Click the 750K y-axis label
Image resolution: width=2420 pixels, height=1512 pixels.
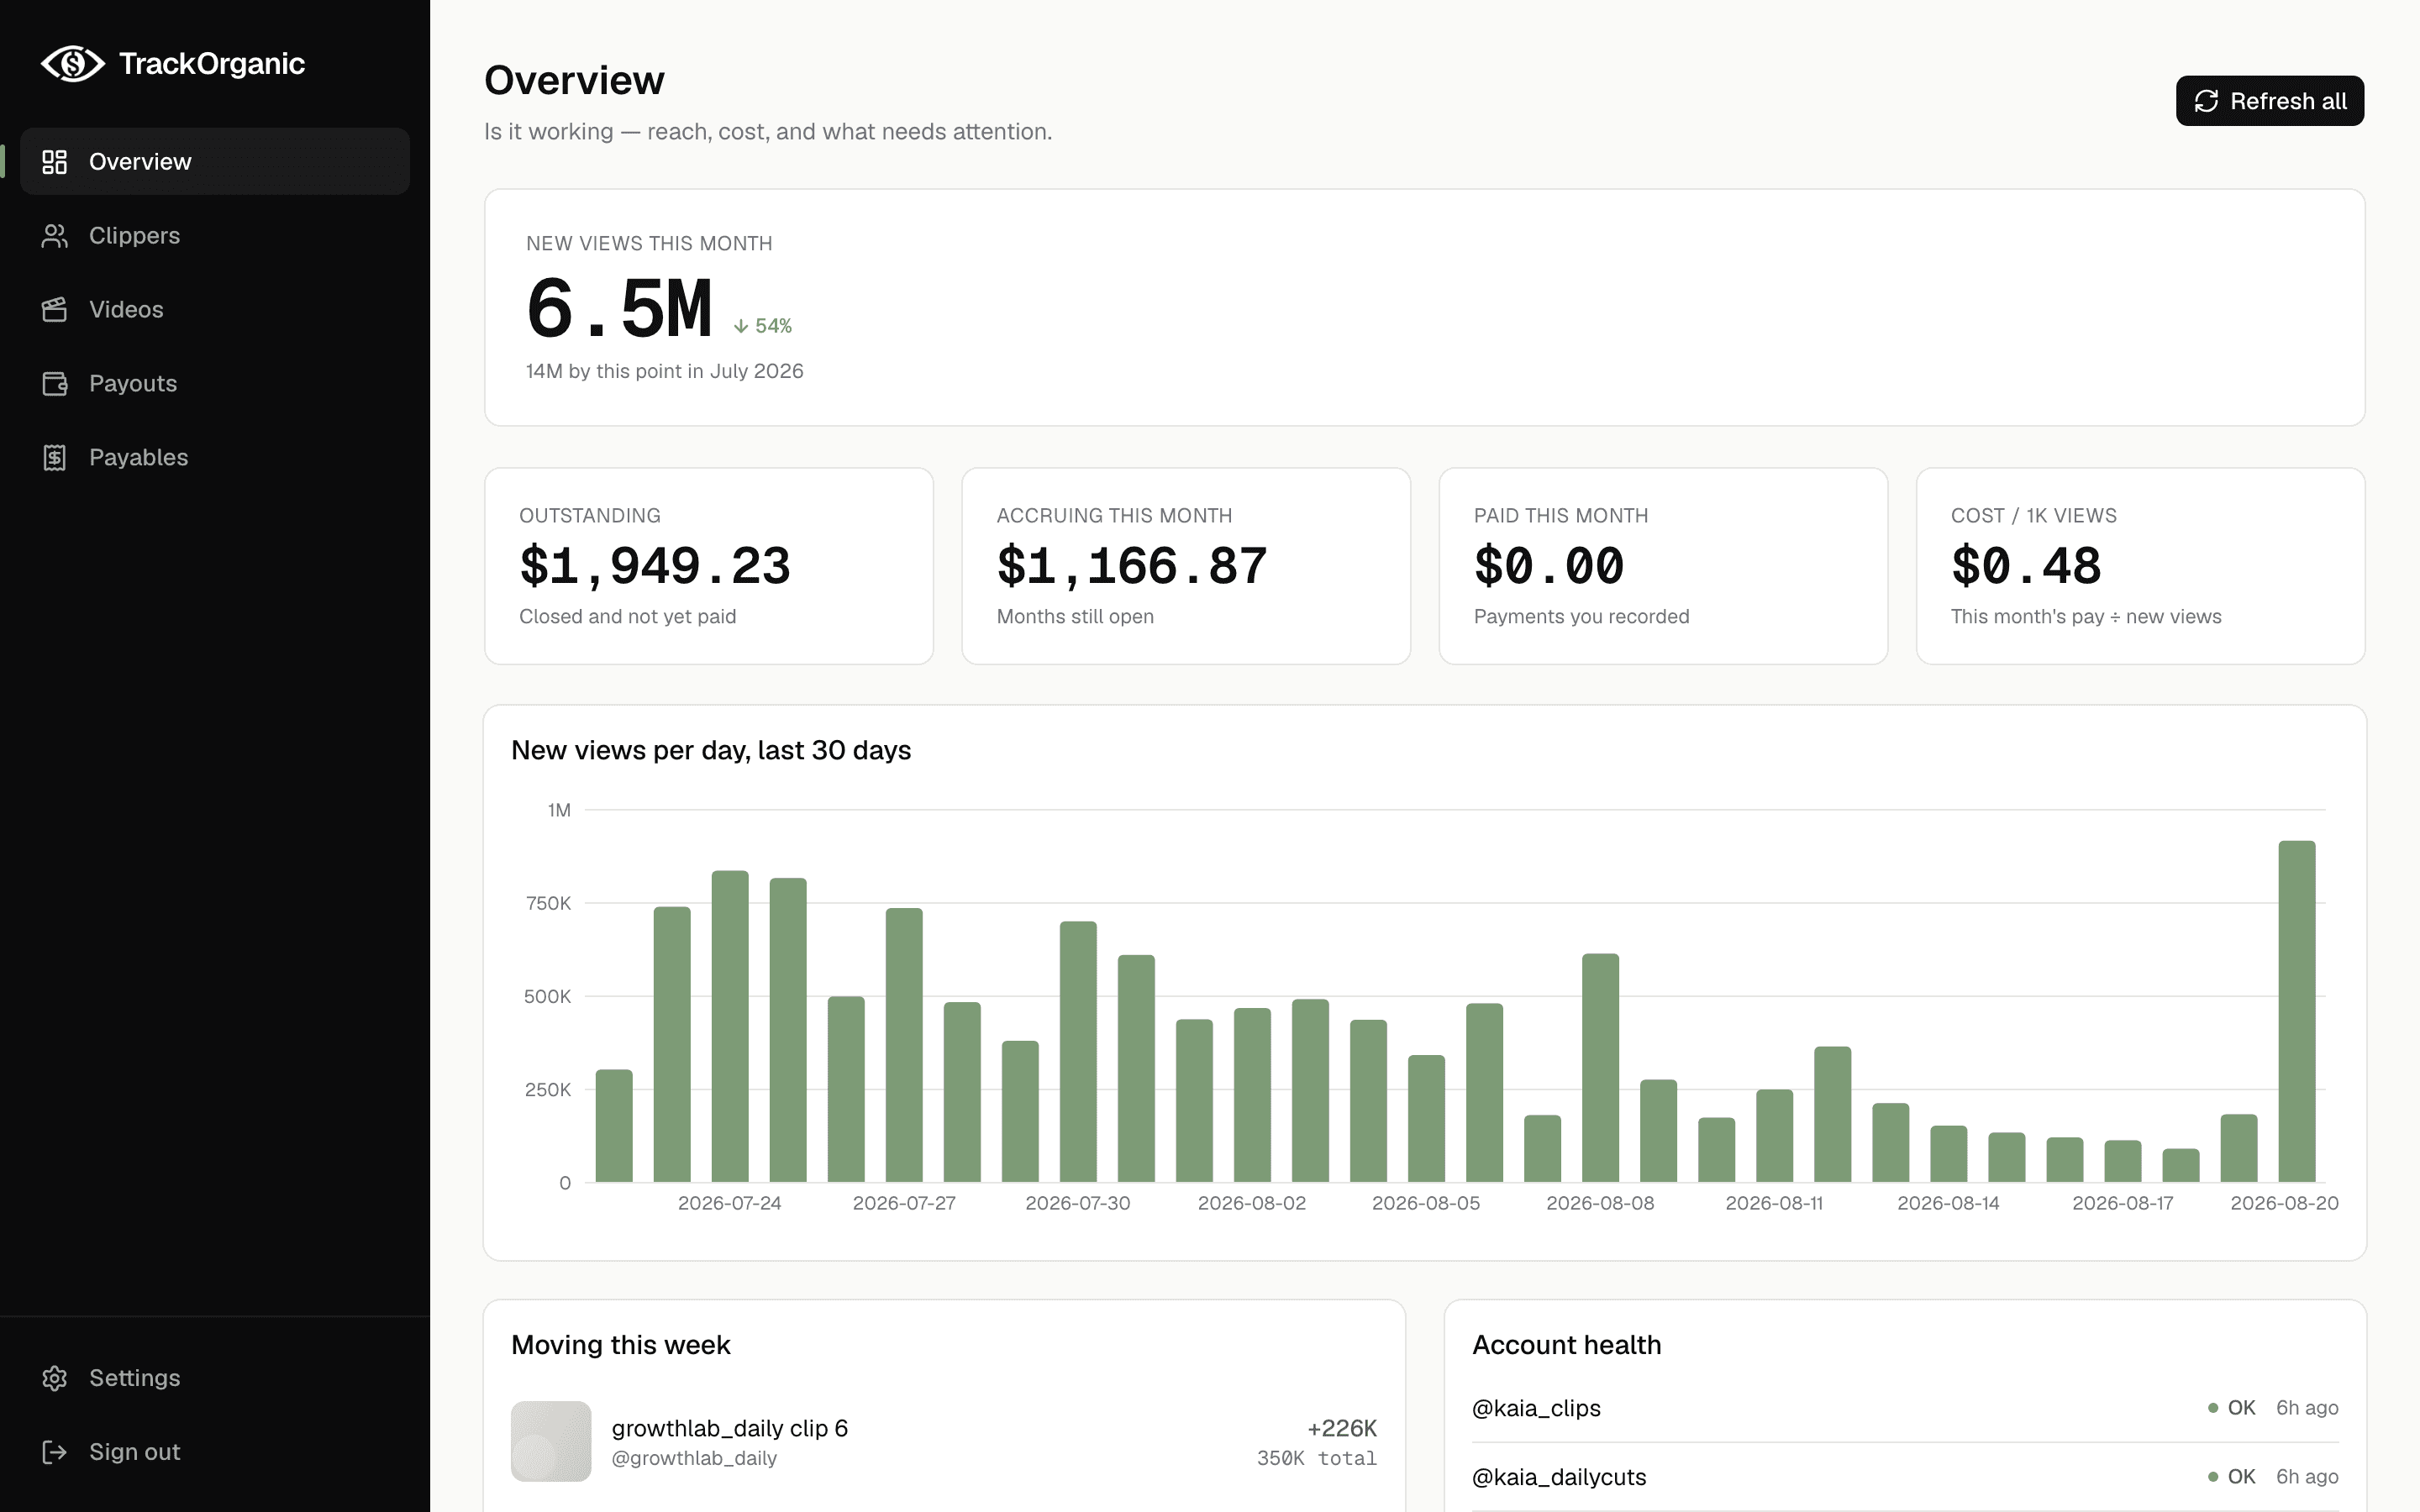(548, 903)
